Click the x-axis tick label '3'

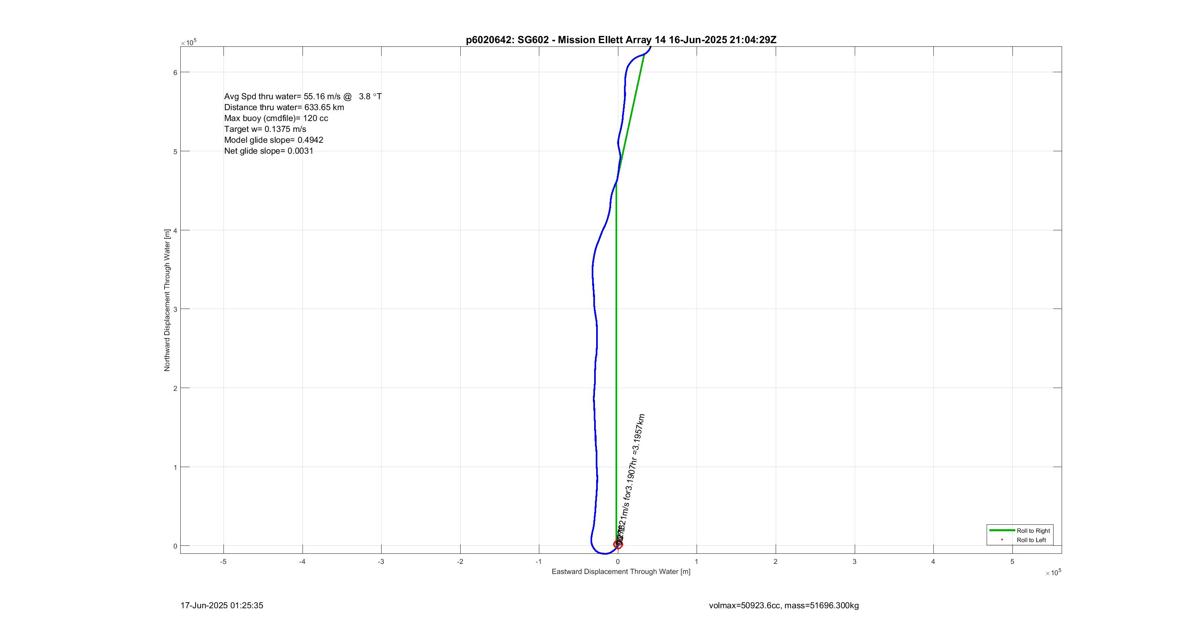click(x=855, y=562)
